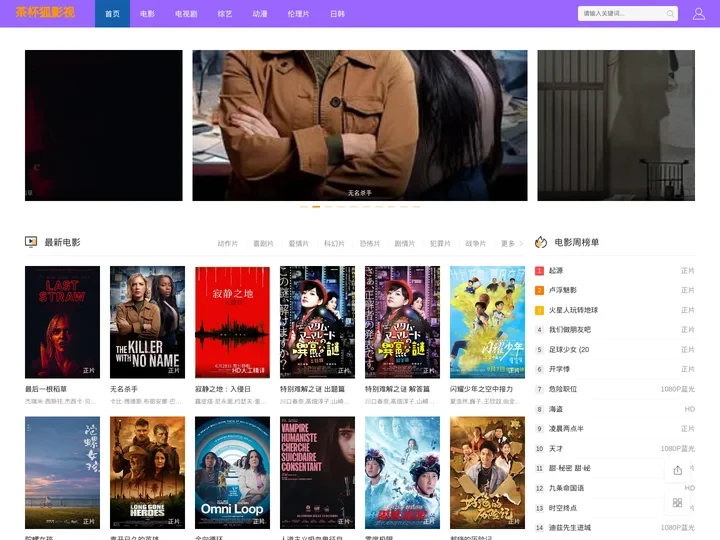Click the title 寂静之地：入侵日
Image resolution: width=720 pixels, height=540 pixels.
tap(223, 389)
